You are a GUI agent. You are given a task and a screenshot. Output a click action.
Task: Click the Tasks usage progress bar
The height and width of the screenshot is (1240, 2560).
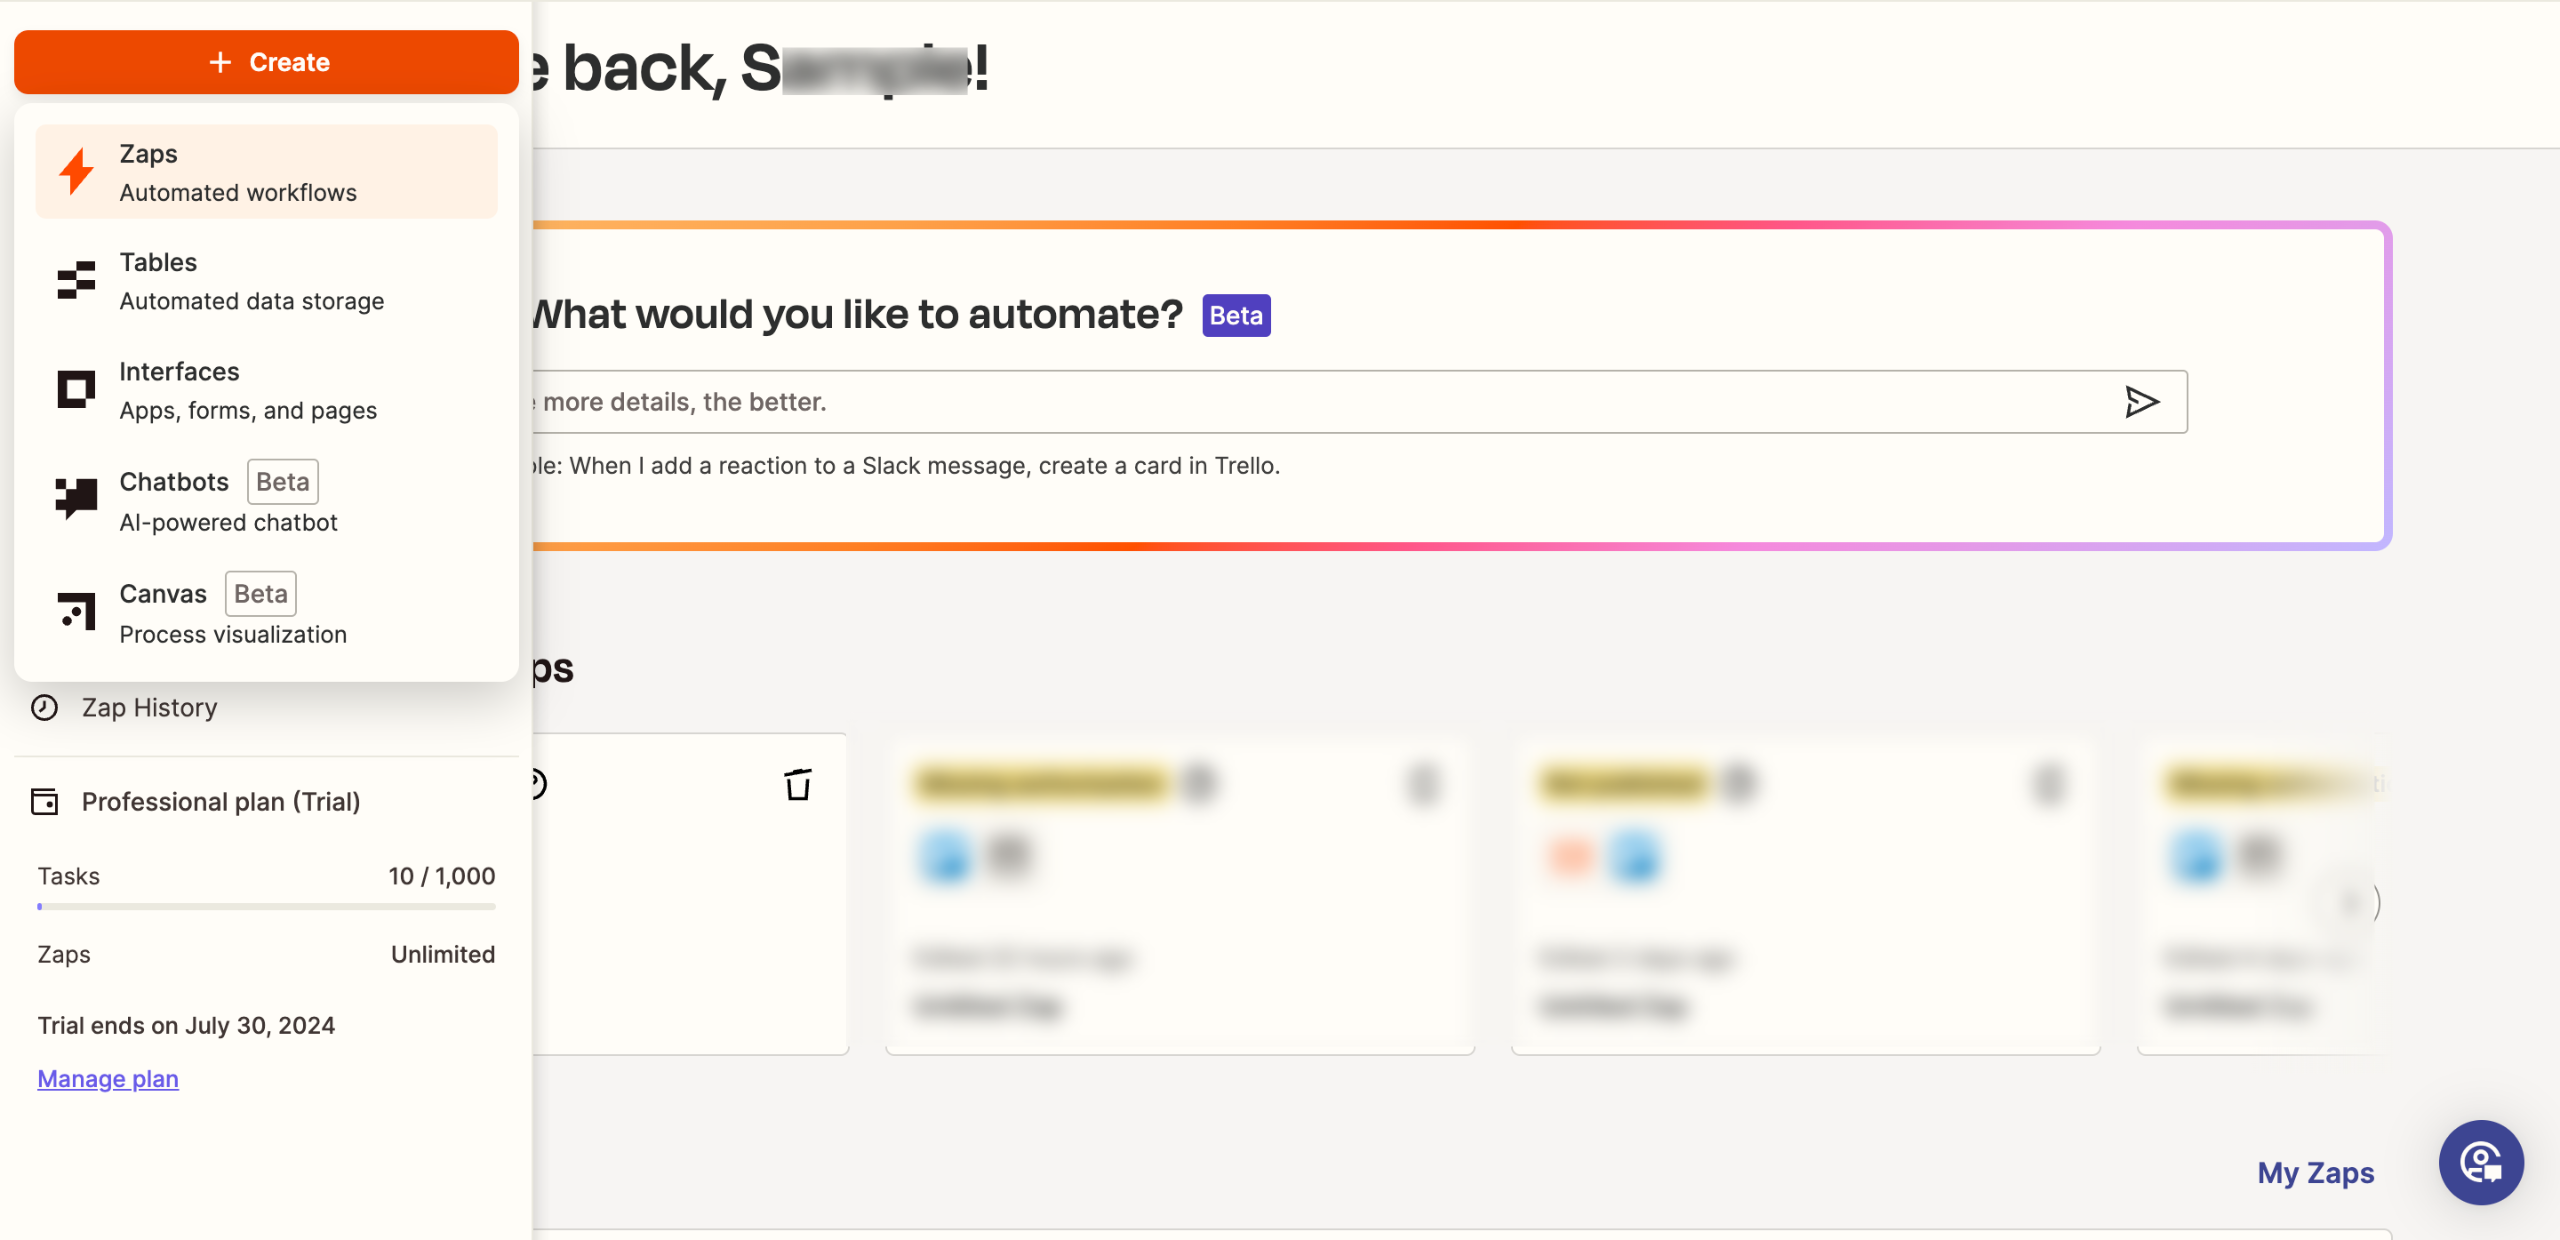pos(266,907)
